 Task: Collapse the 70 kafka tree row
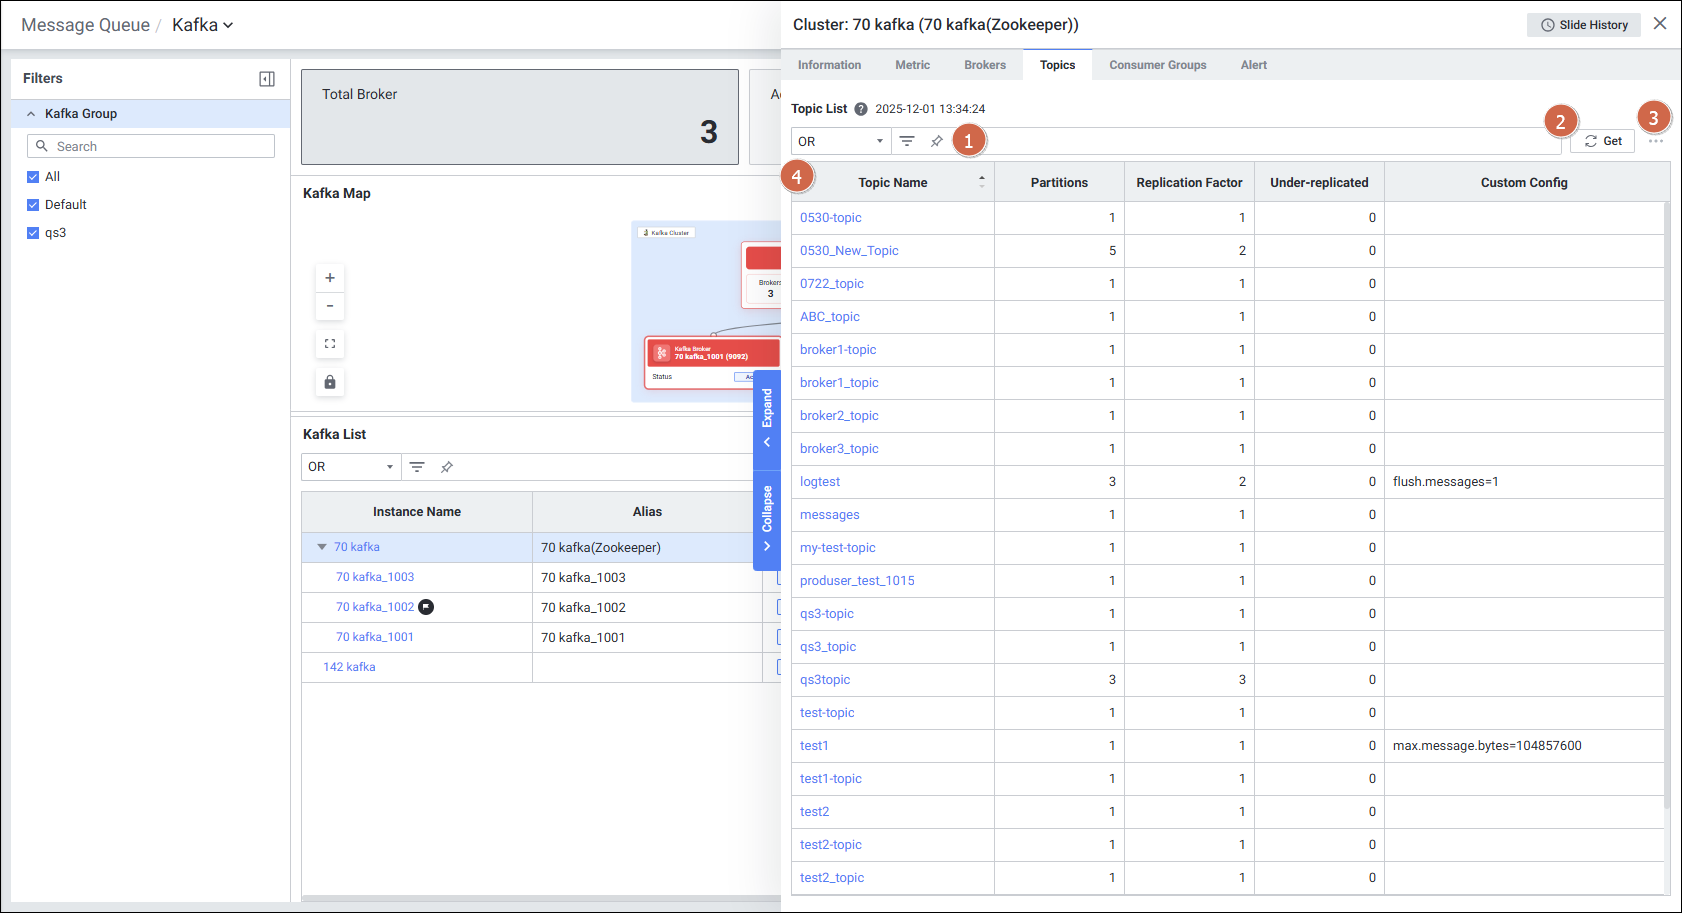click(322, 547)
